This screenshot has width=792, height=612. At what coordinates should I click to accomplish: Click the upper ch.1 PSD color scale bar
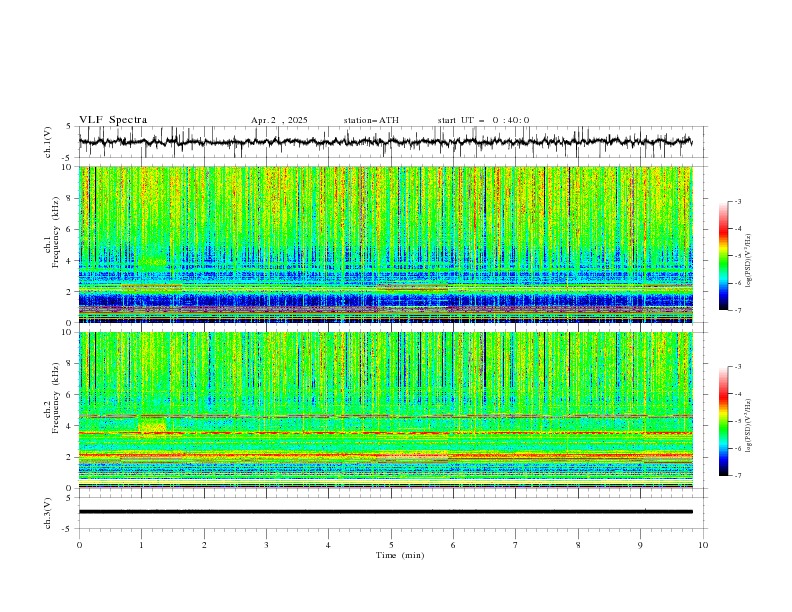pyautogui.click(x=723, y=256)
